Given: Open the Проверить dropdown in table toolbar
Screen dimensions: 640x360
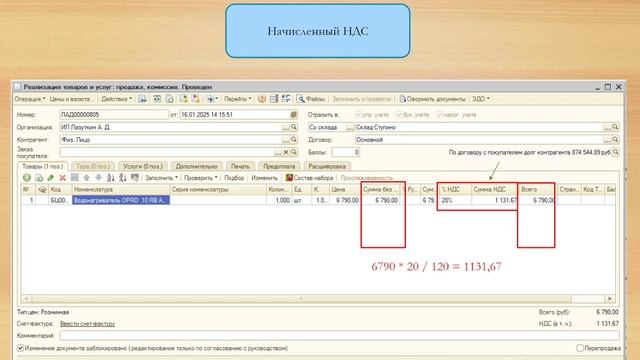Looking at the screenshot, I should (x=200, y=178).
